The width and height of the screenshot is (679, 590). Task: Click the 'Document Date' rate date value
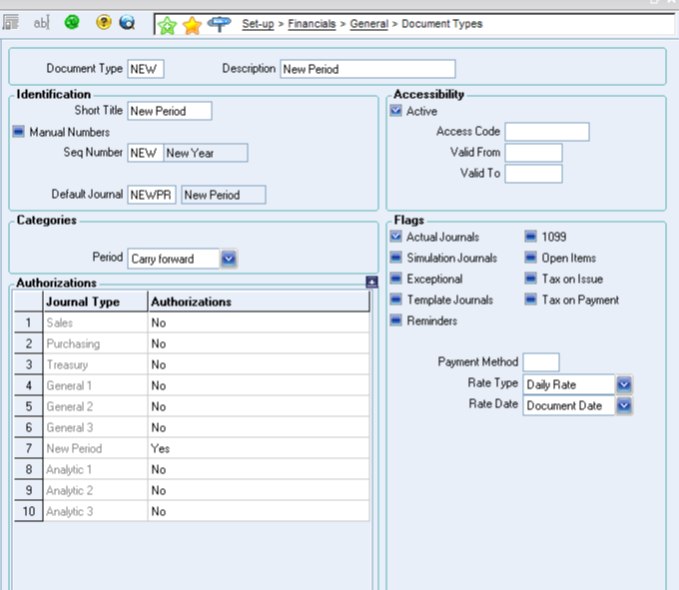(569, 405)
